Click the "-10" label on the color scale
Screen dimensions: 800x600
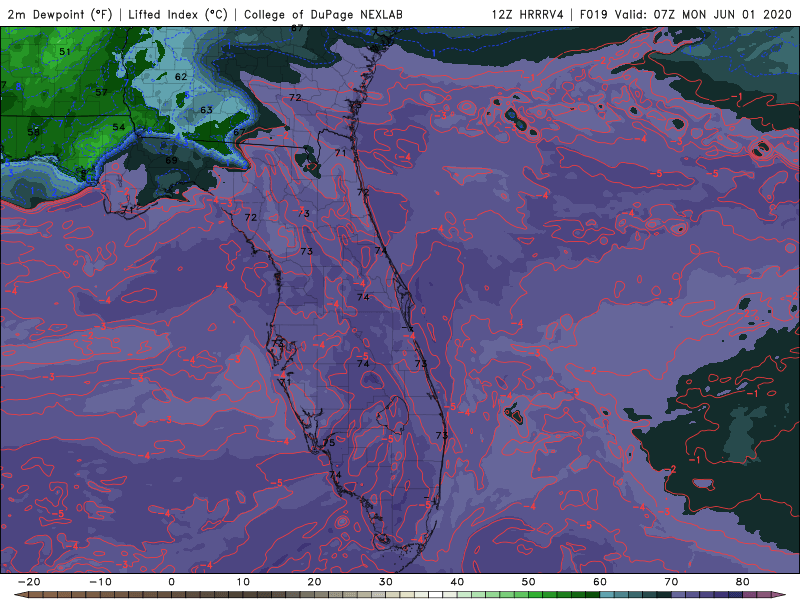point(100,582)
